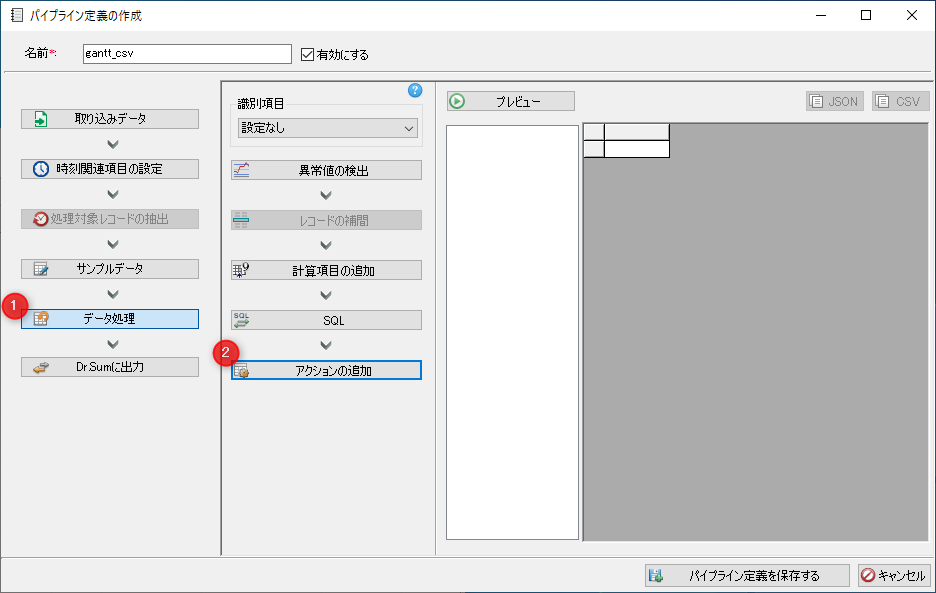Click the gear-table icon on アクションの追加

(241, 371)
